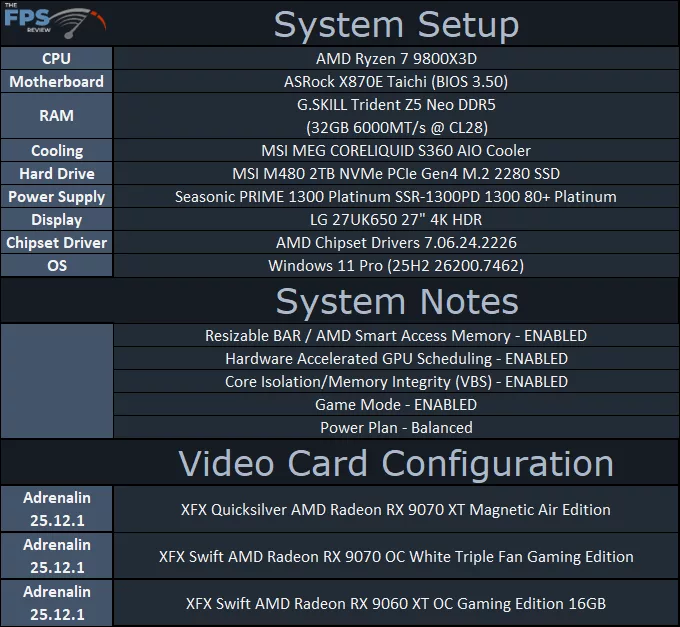Screen dimensions: 680x627
Task: Select the 'Chipset Driver' label
Action: [56, 242]
